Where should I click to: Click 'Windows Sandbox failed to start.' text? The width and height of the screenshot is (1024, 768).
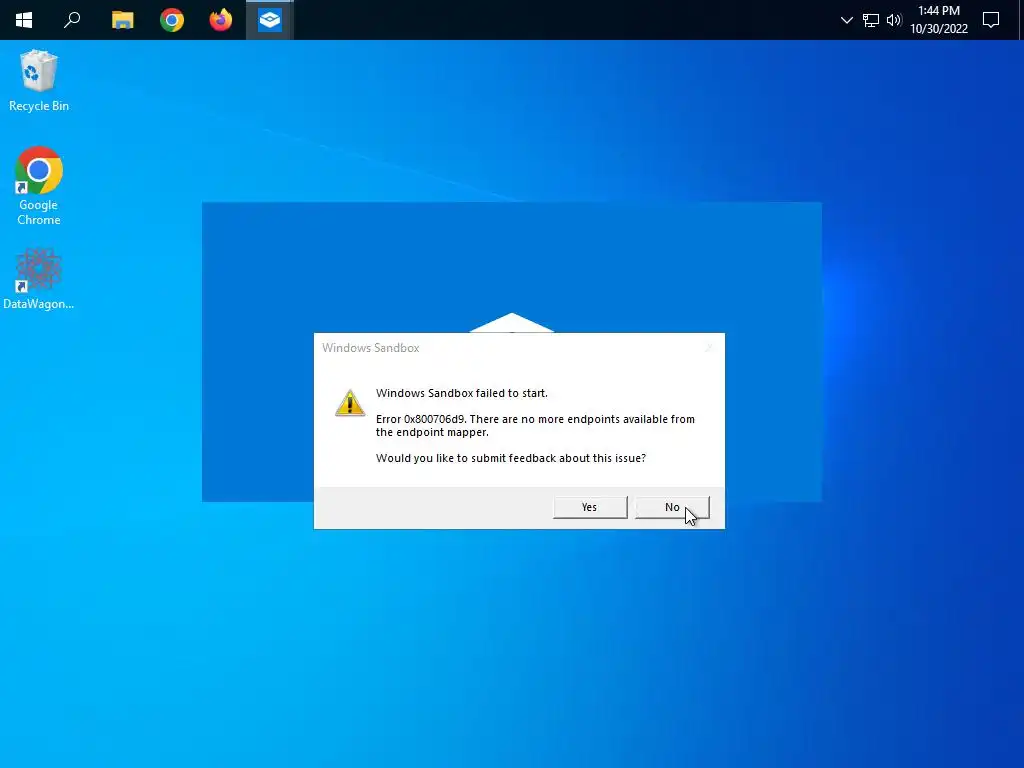point(462,393)
